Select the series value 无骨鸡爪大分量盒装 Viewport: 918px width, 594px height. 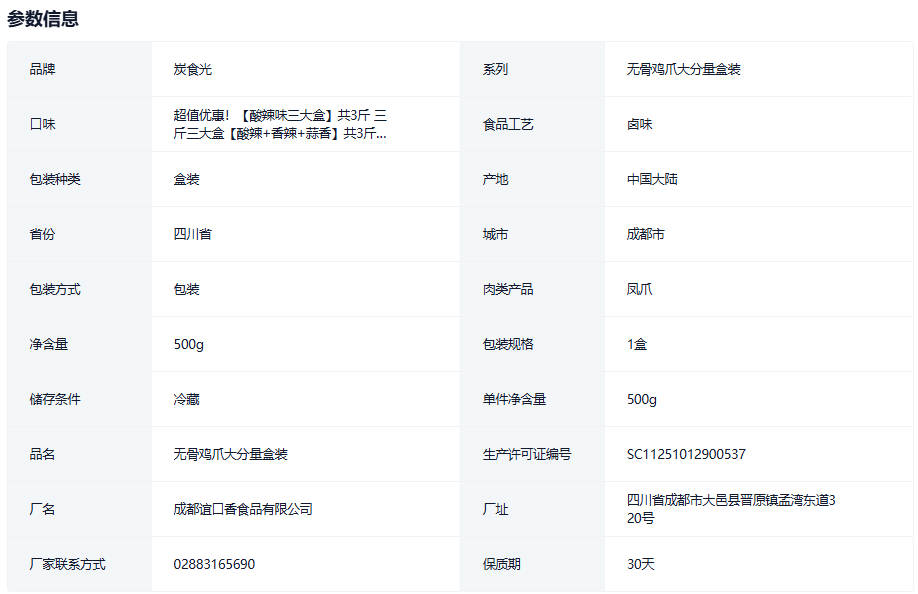pyautogui.click(x=683, y=69)
